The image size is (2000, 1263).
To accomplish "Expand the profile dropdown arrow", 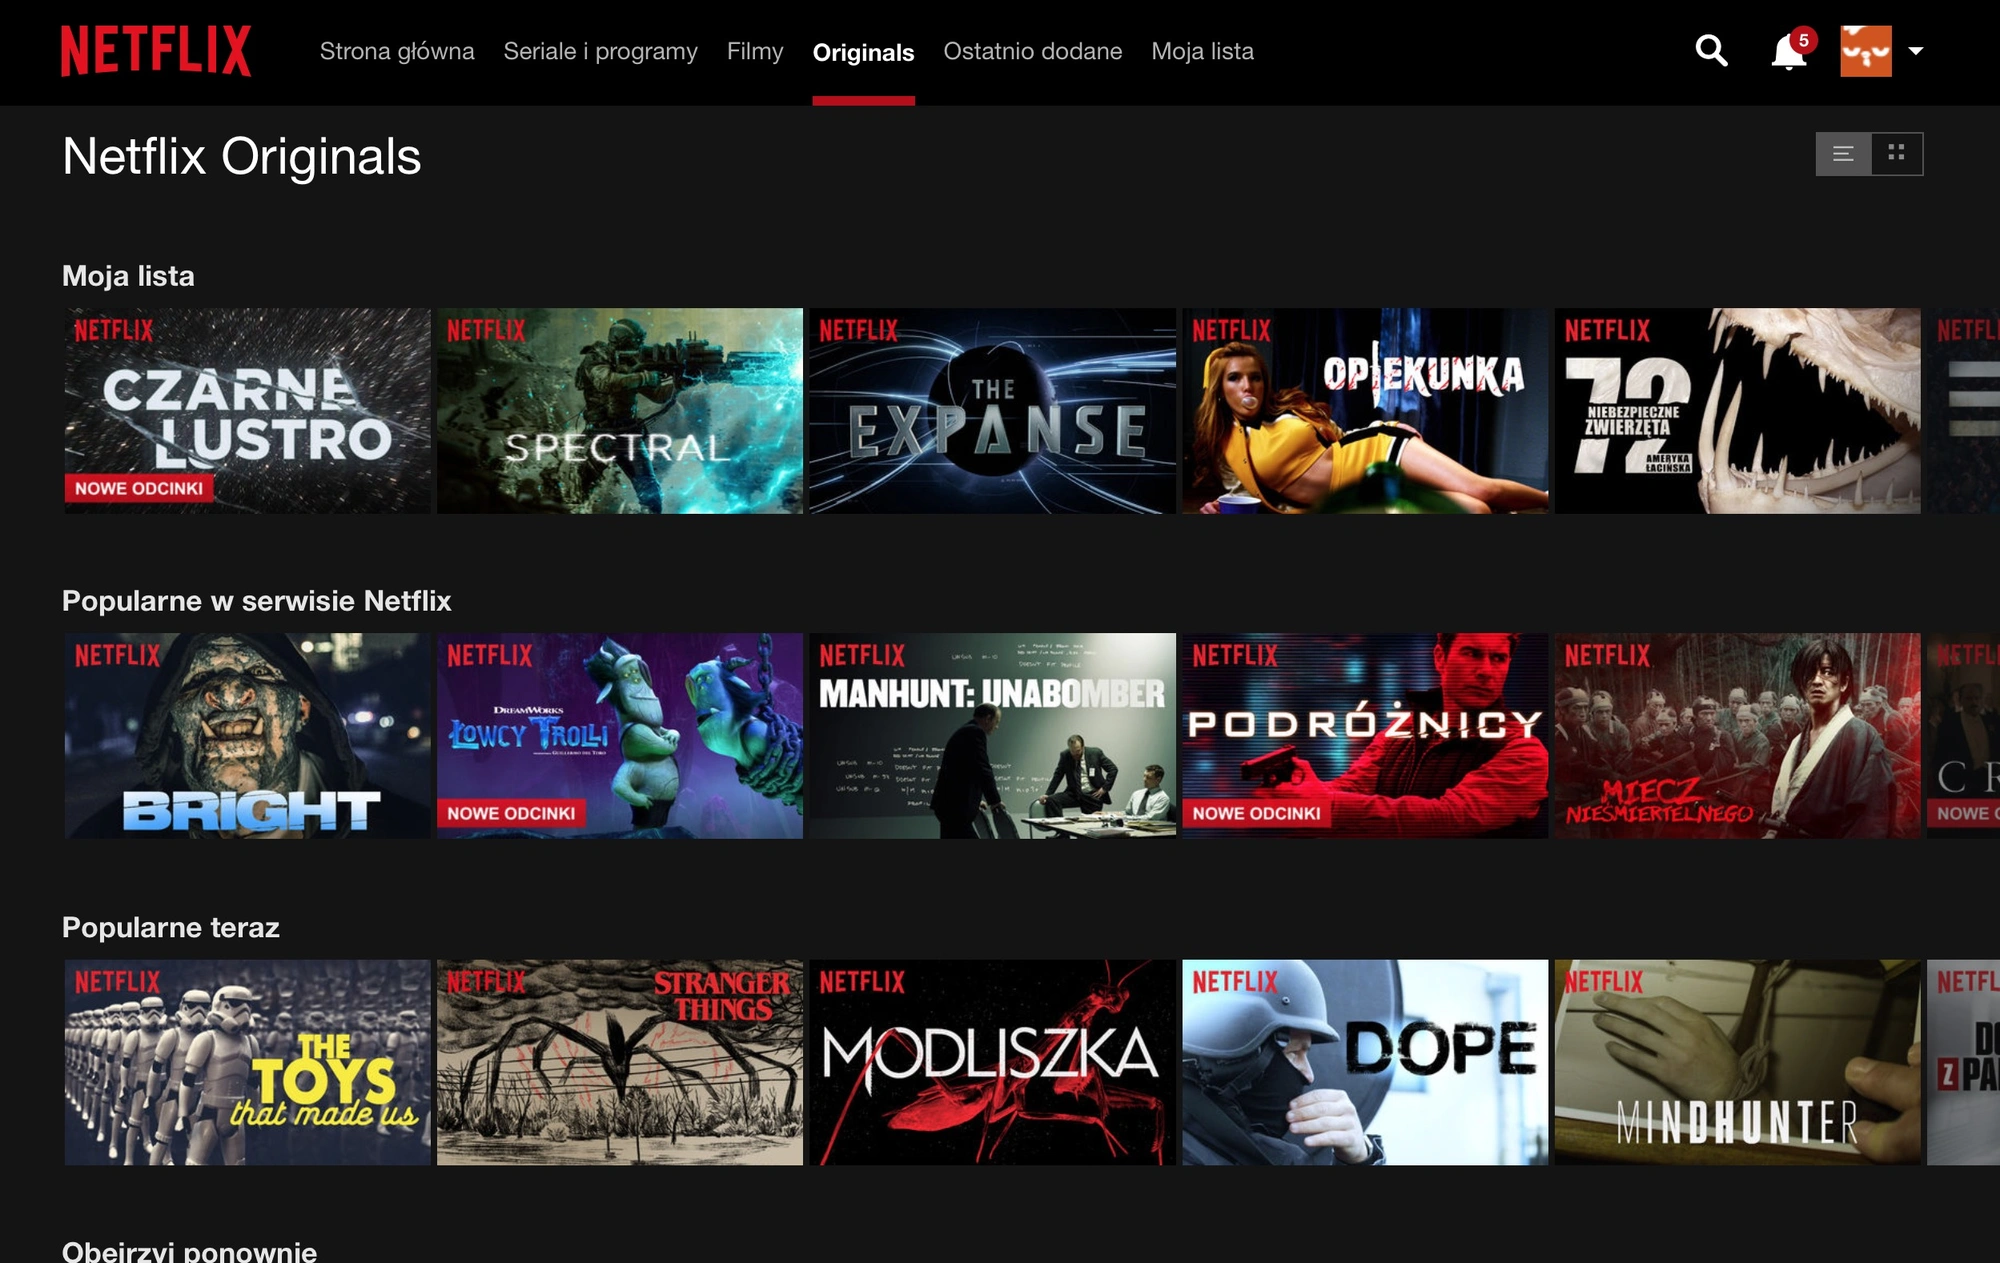I will click(x=1916, y=51).
